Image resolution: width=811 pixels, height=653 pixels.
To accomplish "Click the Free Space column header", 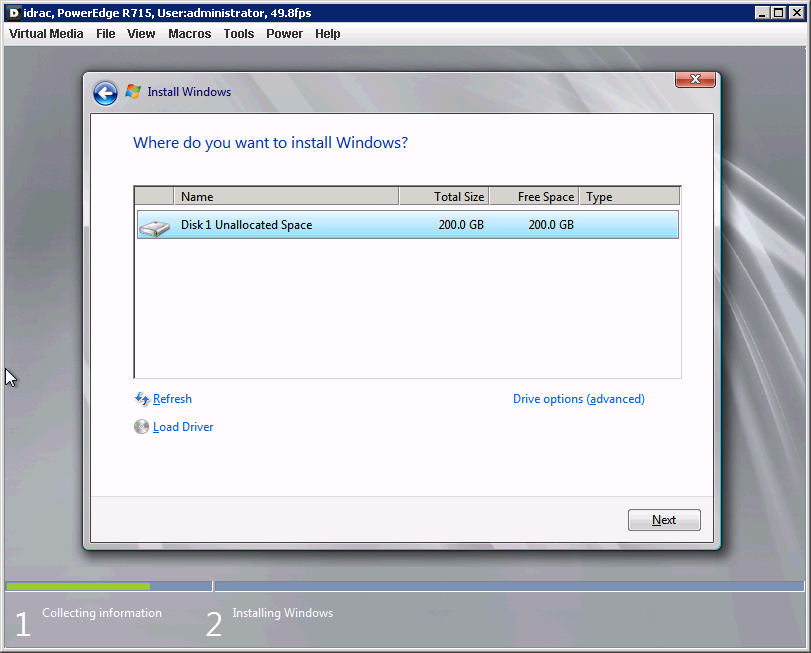I will (533, 197).
